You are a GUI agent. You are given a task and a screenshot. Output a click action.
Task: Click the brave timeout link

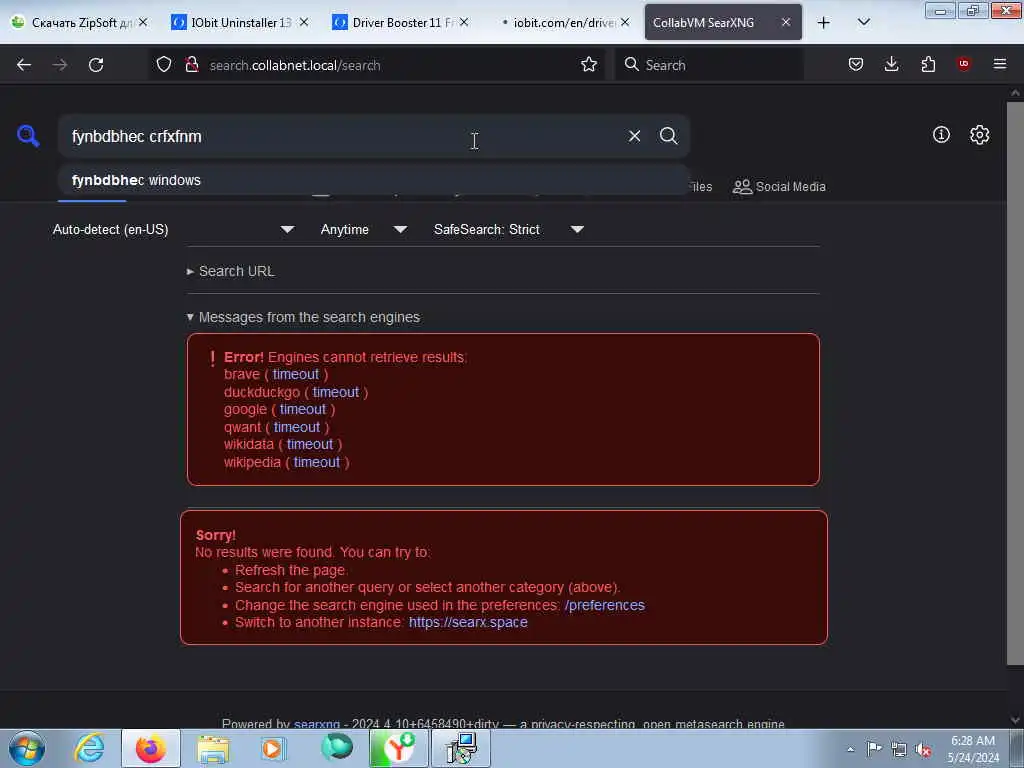pos(296,374)
